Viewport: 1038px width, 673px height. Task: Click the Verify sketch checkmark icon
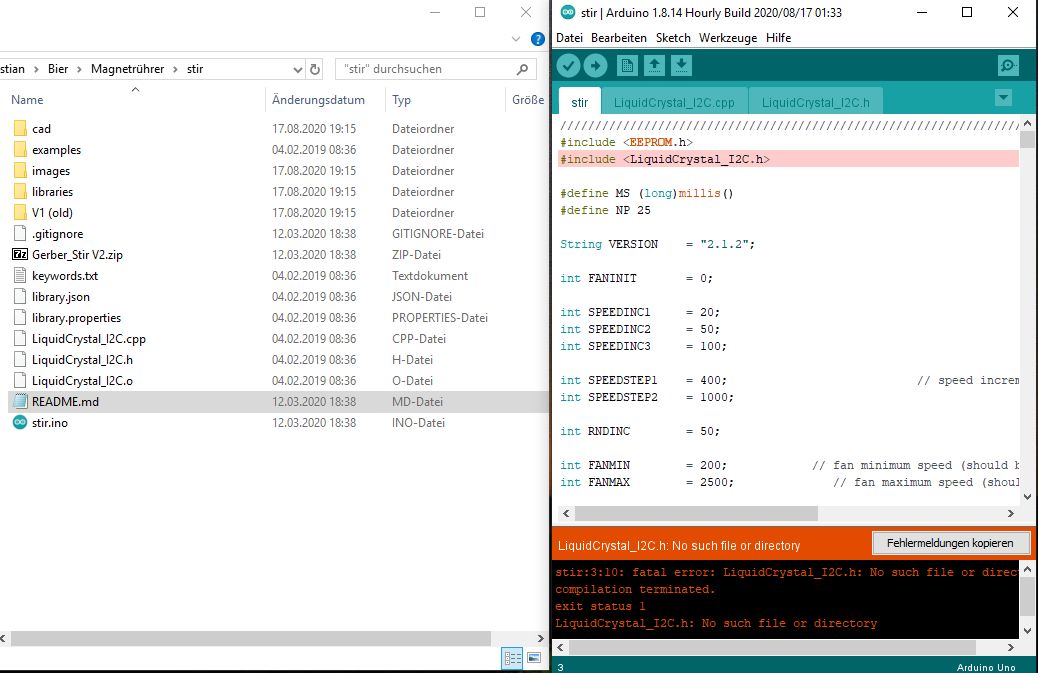click(568, 66)
